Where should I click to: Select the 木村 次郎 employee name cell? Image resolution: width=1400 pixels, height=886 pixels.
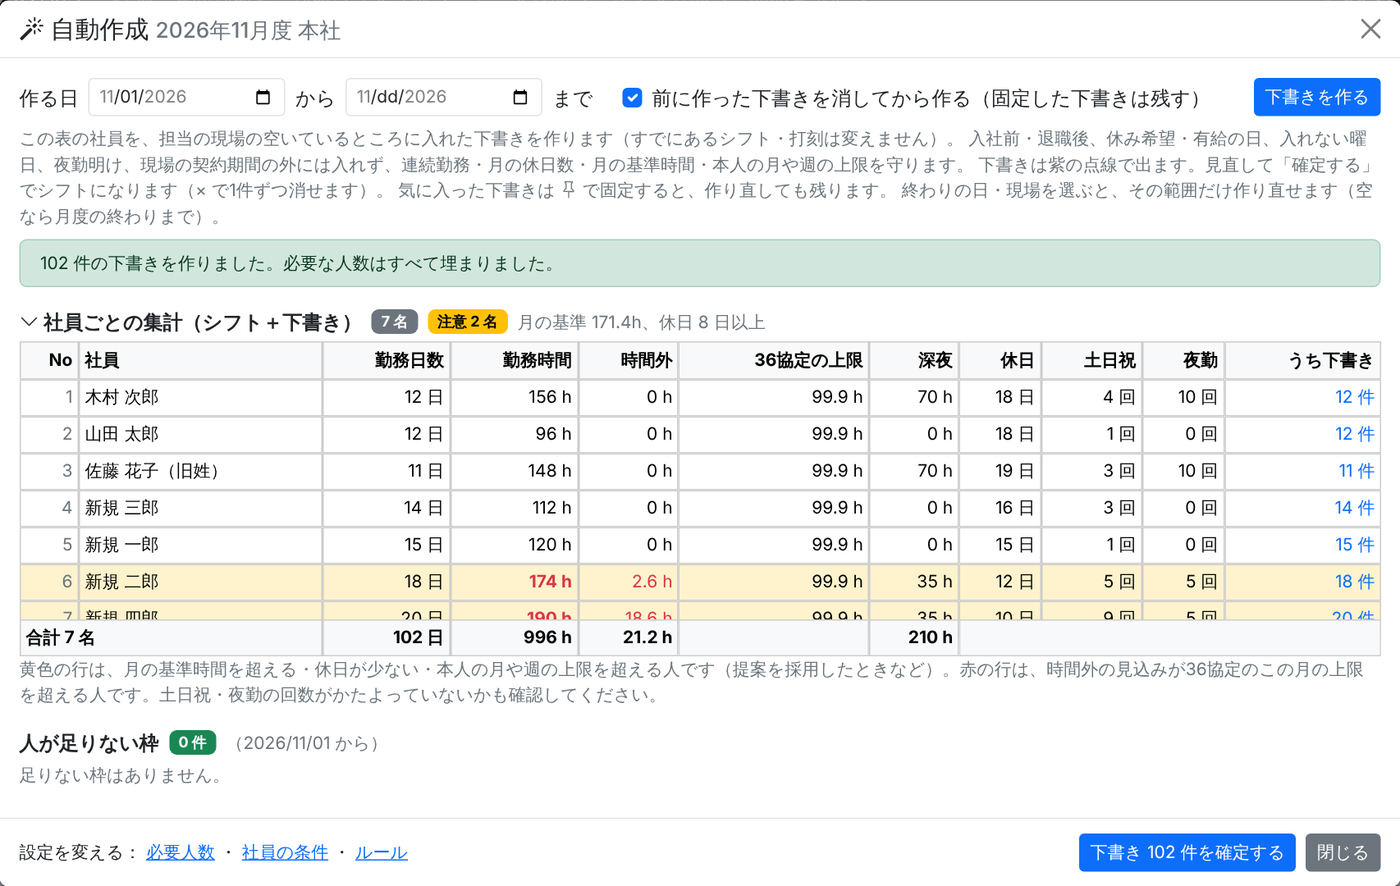(201, 398)
